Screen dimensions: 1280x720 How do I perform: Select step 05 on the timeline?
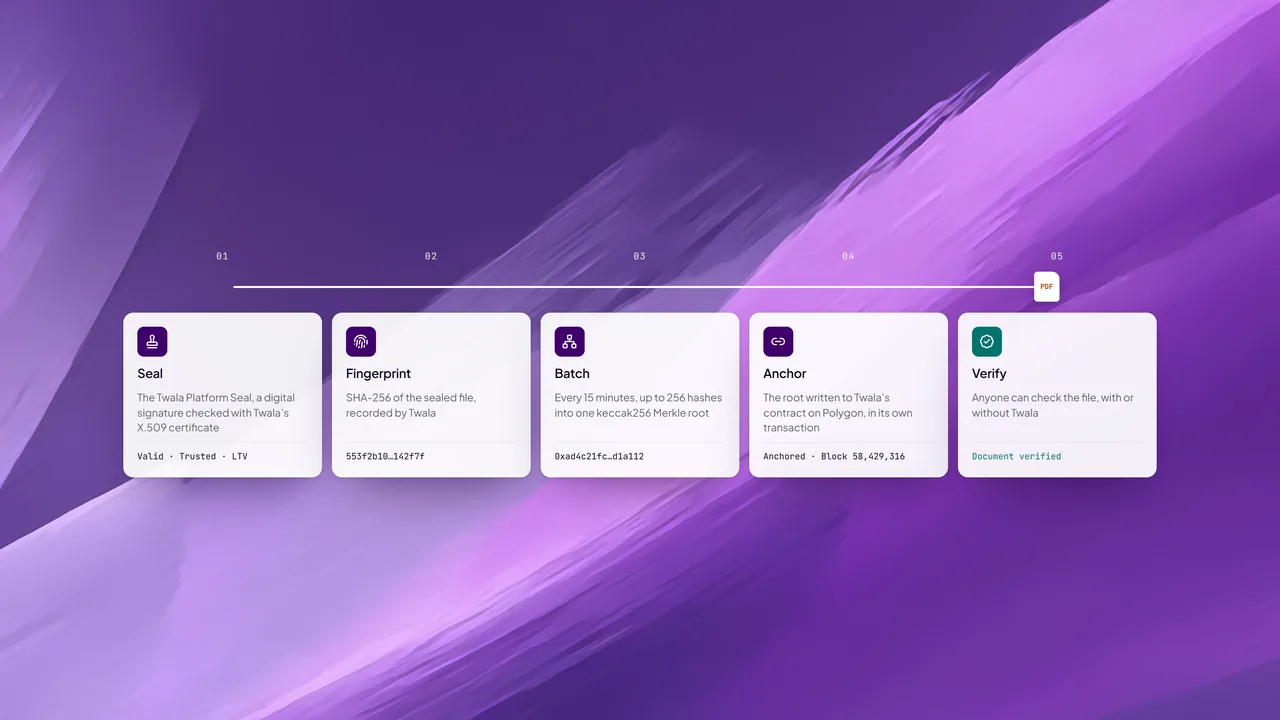click(x=1057, y=257)
